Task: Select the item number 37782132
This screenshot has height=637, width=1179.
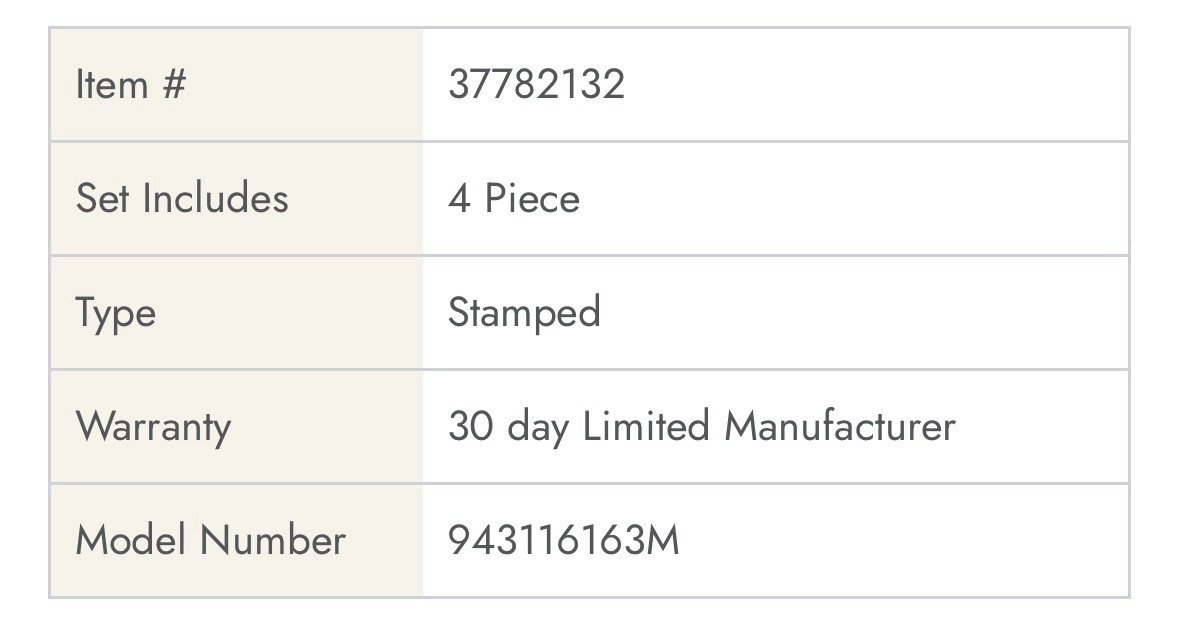Action: (x=536, y=84)
